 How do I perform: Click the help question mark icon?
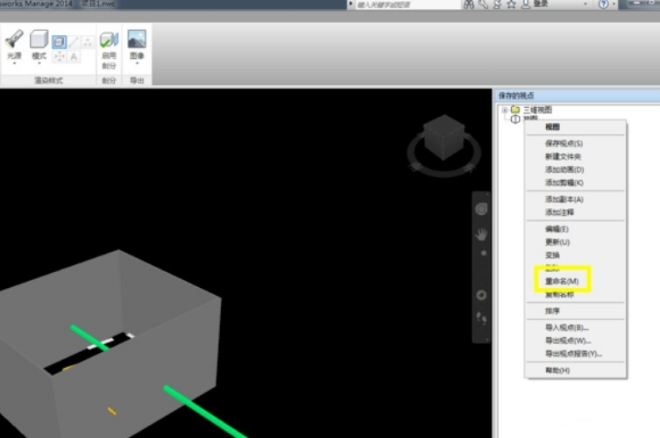click(x=603, y=4)
